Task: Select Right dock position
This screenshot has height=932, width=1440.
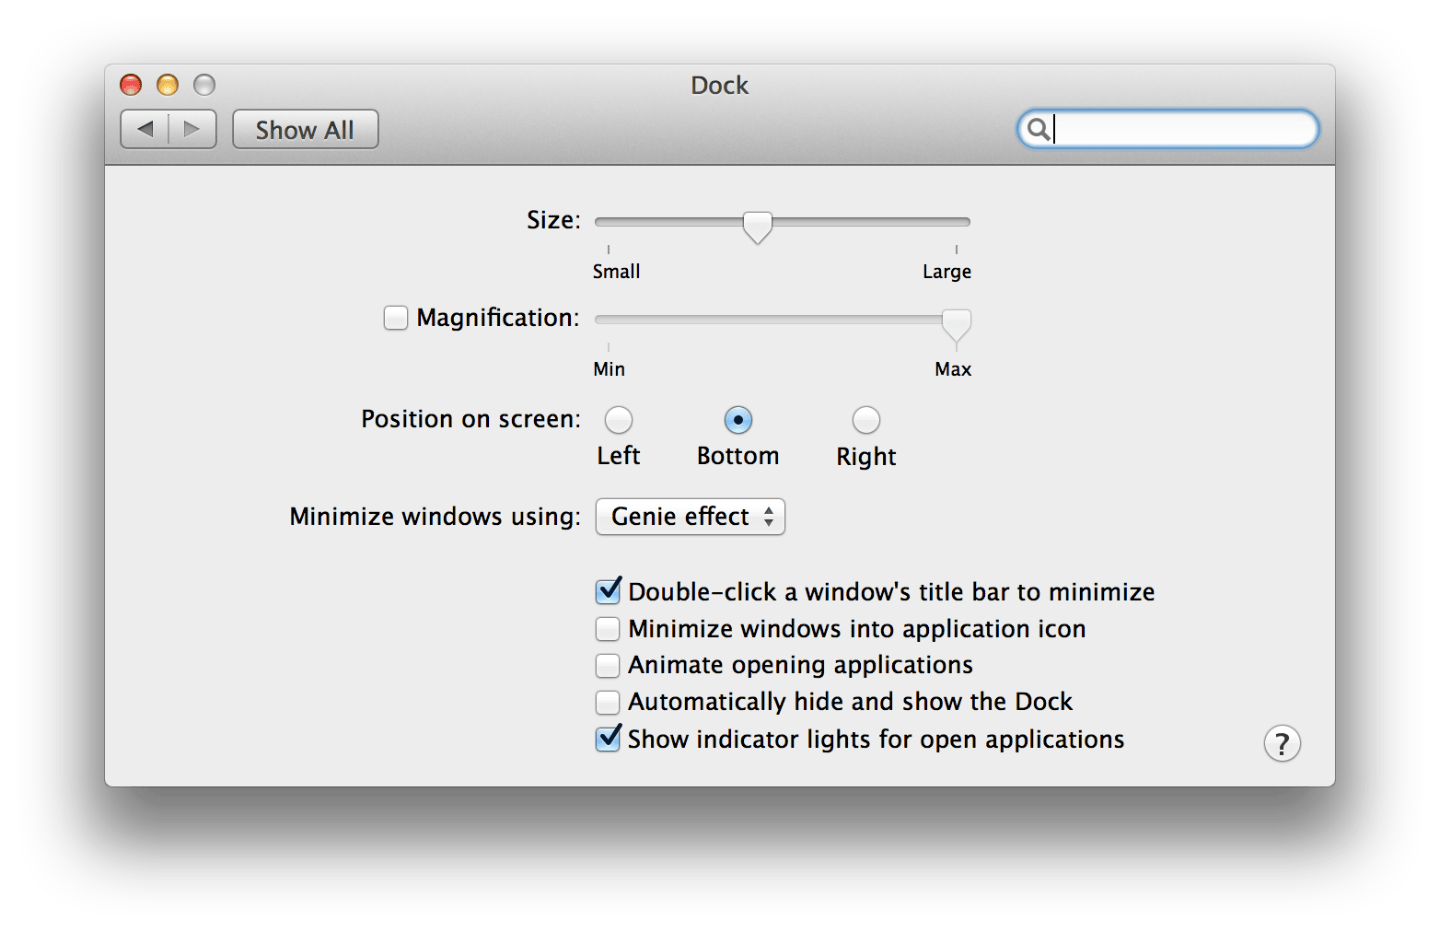Action: pyautogui.click(x=865, y=420)
